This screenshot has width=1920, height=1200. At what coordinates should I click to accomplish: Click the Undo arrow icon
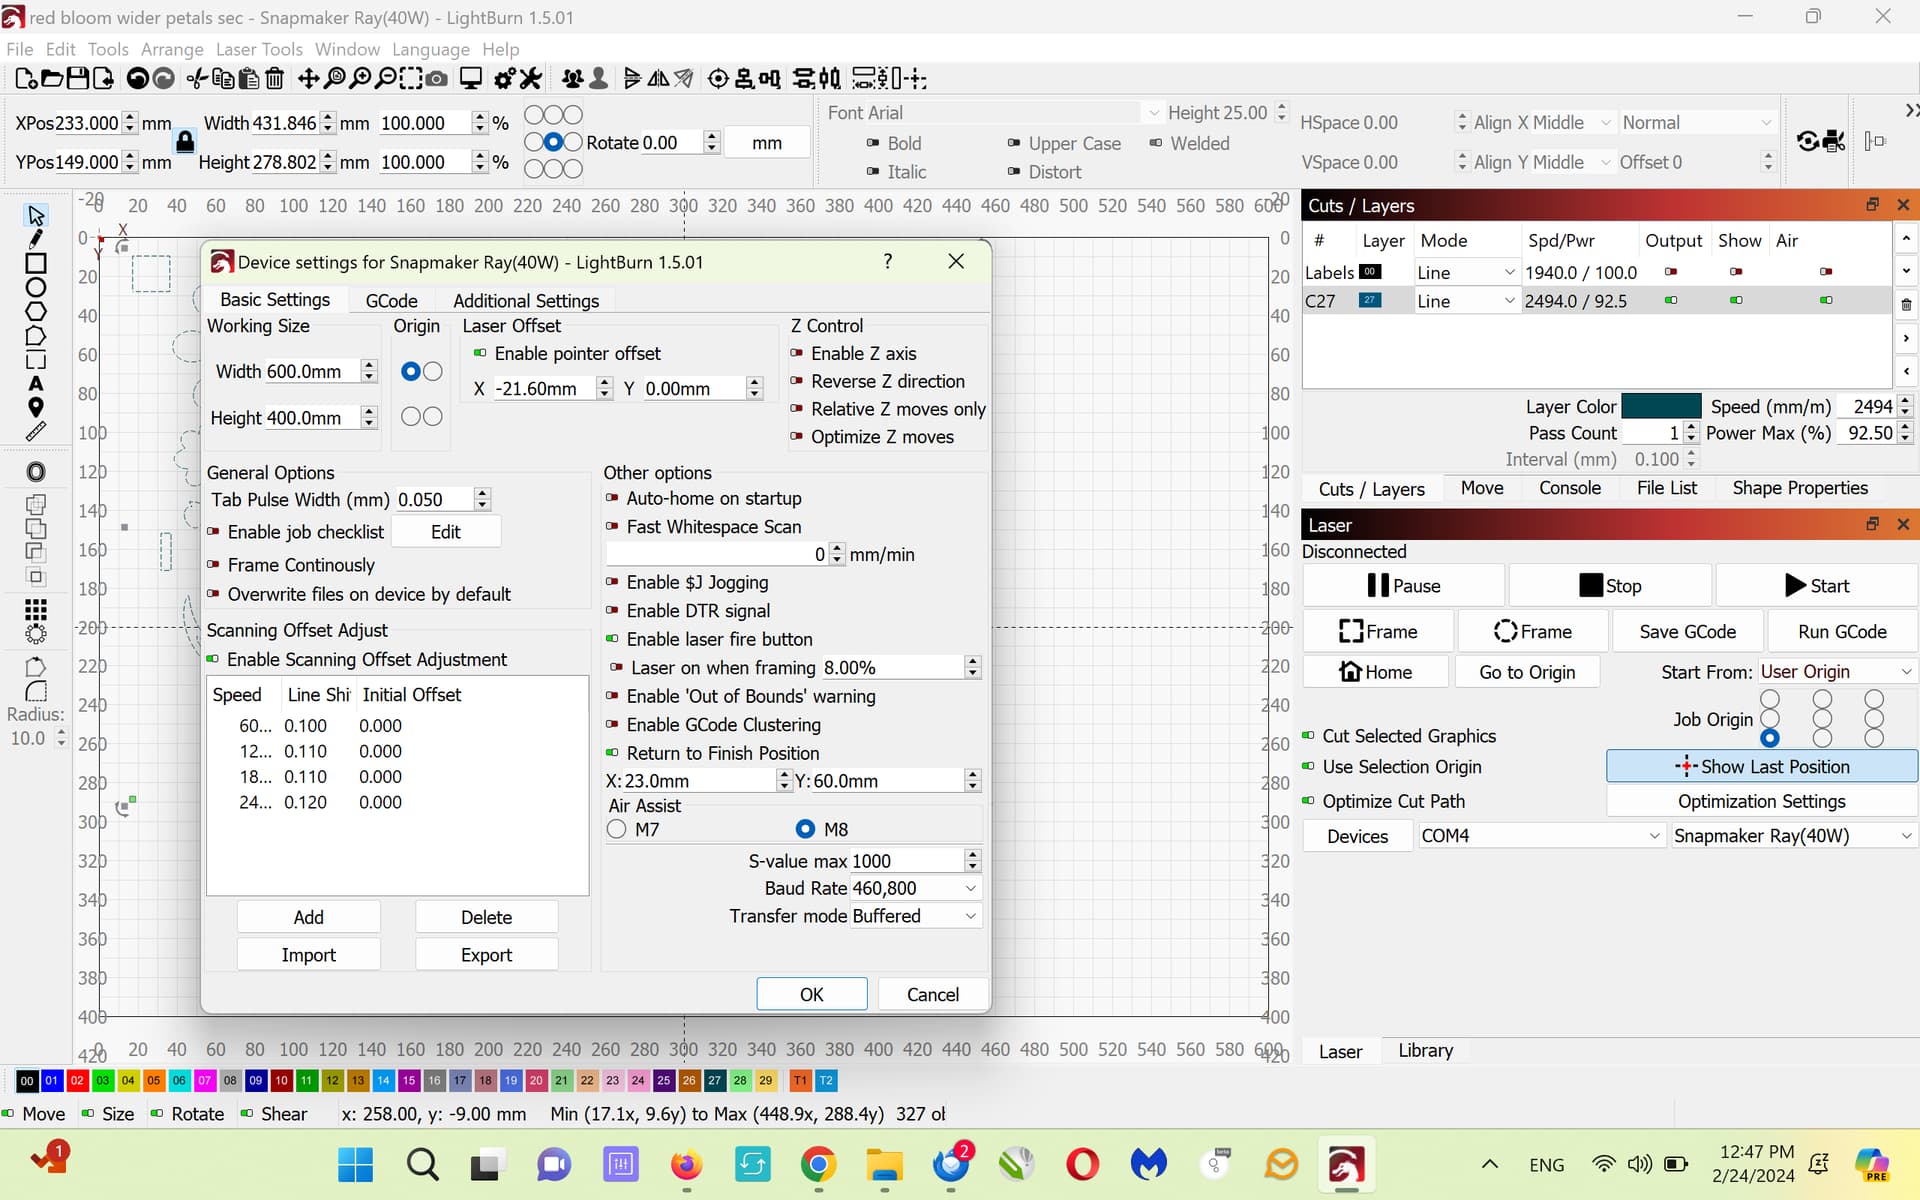138,78
